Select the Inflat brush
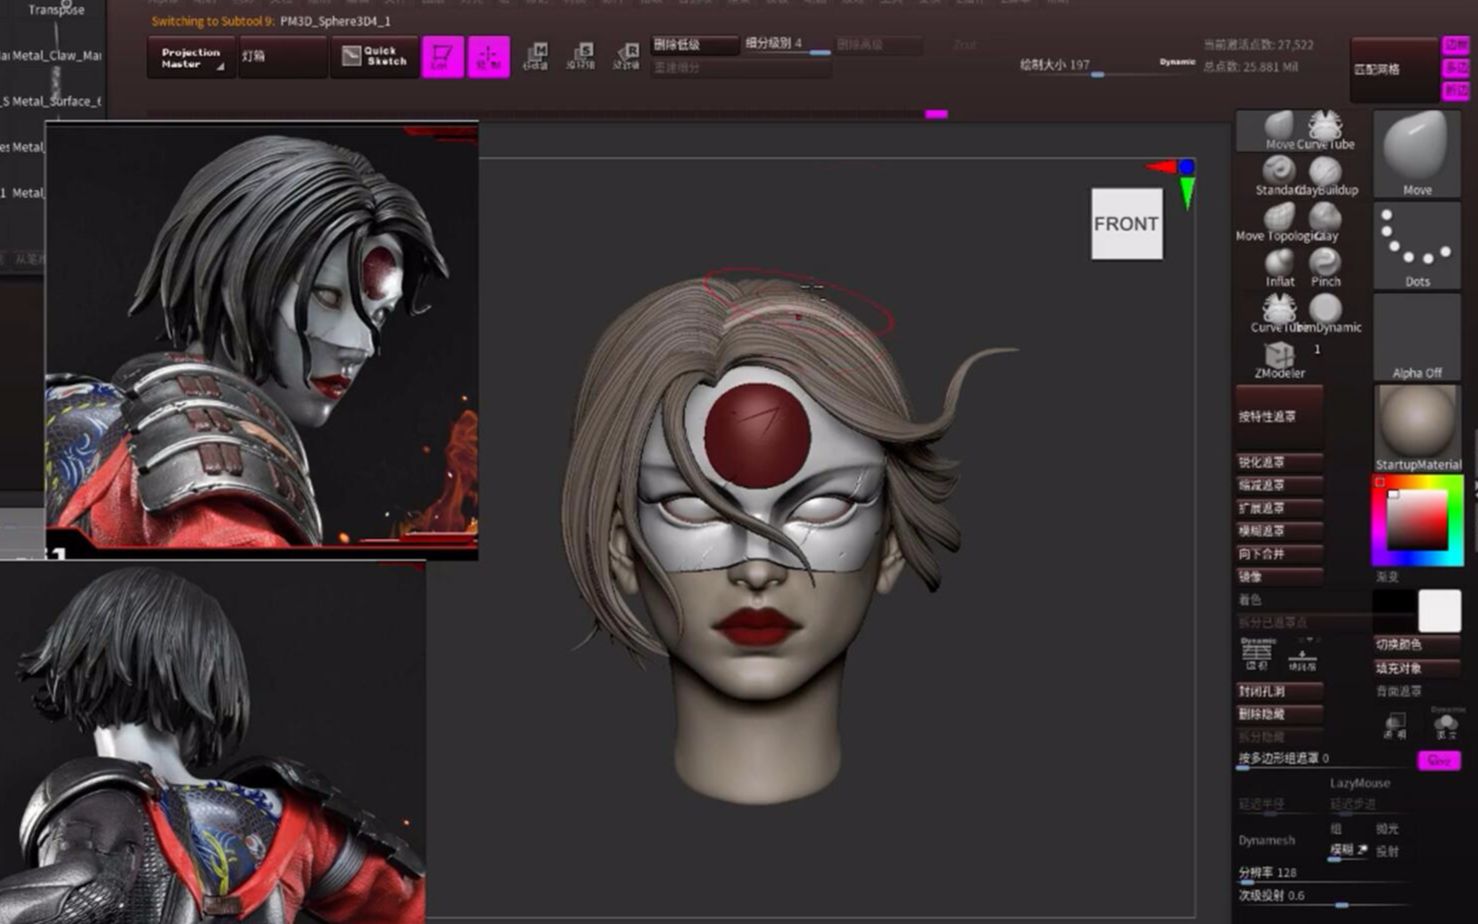Image resolution: width=1478 pixels, height=924 pixels. 1278,260
